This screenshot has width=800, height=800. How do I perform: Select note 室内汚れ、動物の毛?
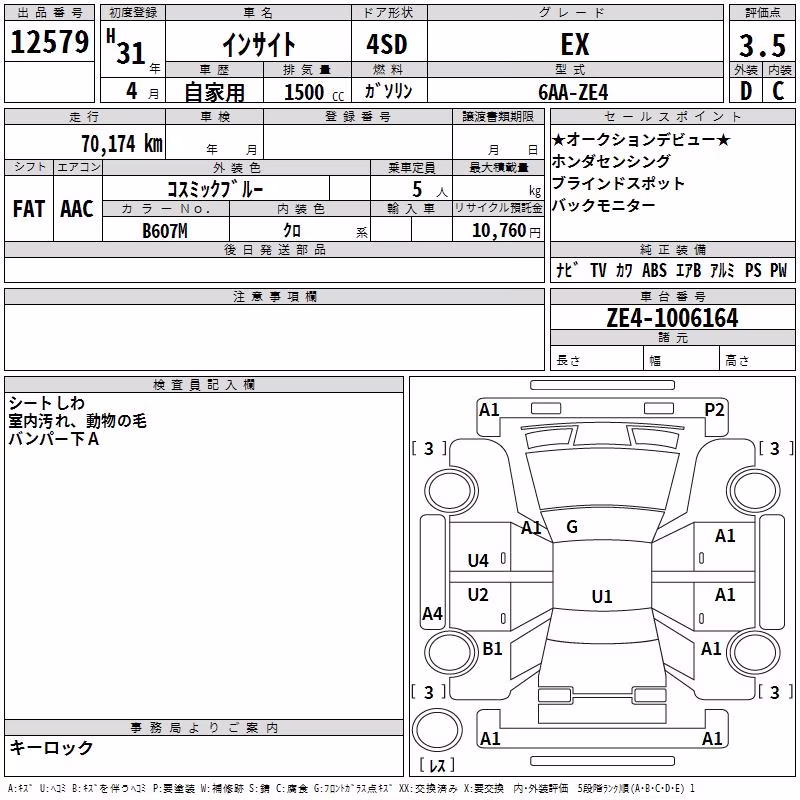78,421
